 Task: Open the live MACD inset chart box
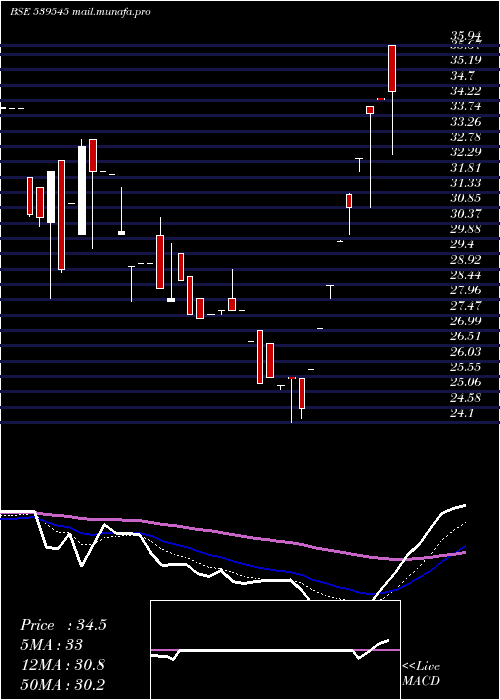(275, 650)
